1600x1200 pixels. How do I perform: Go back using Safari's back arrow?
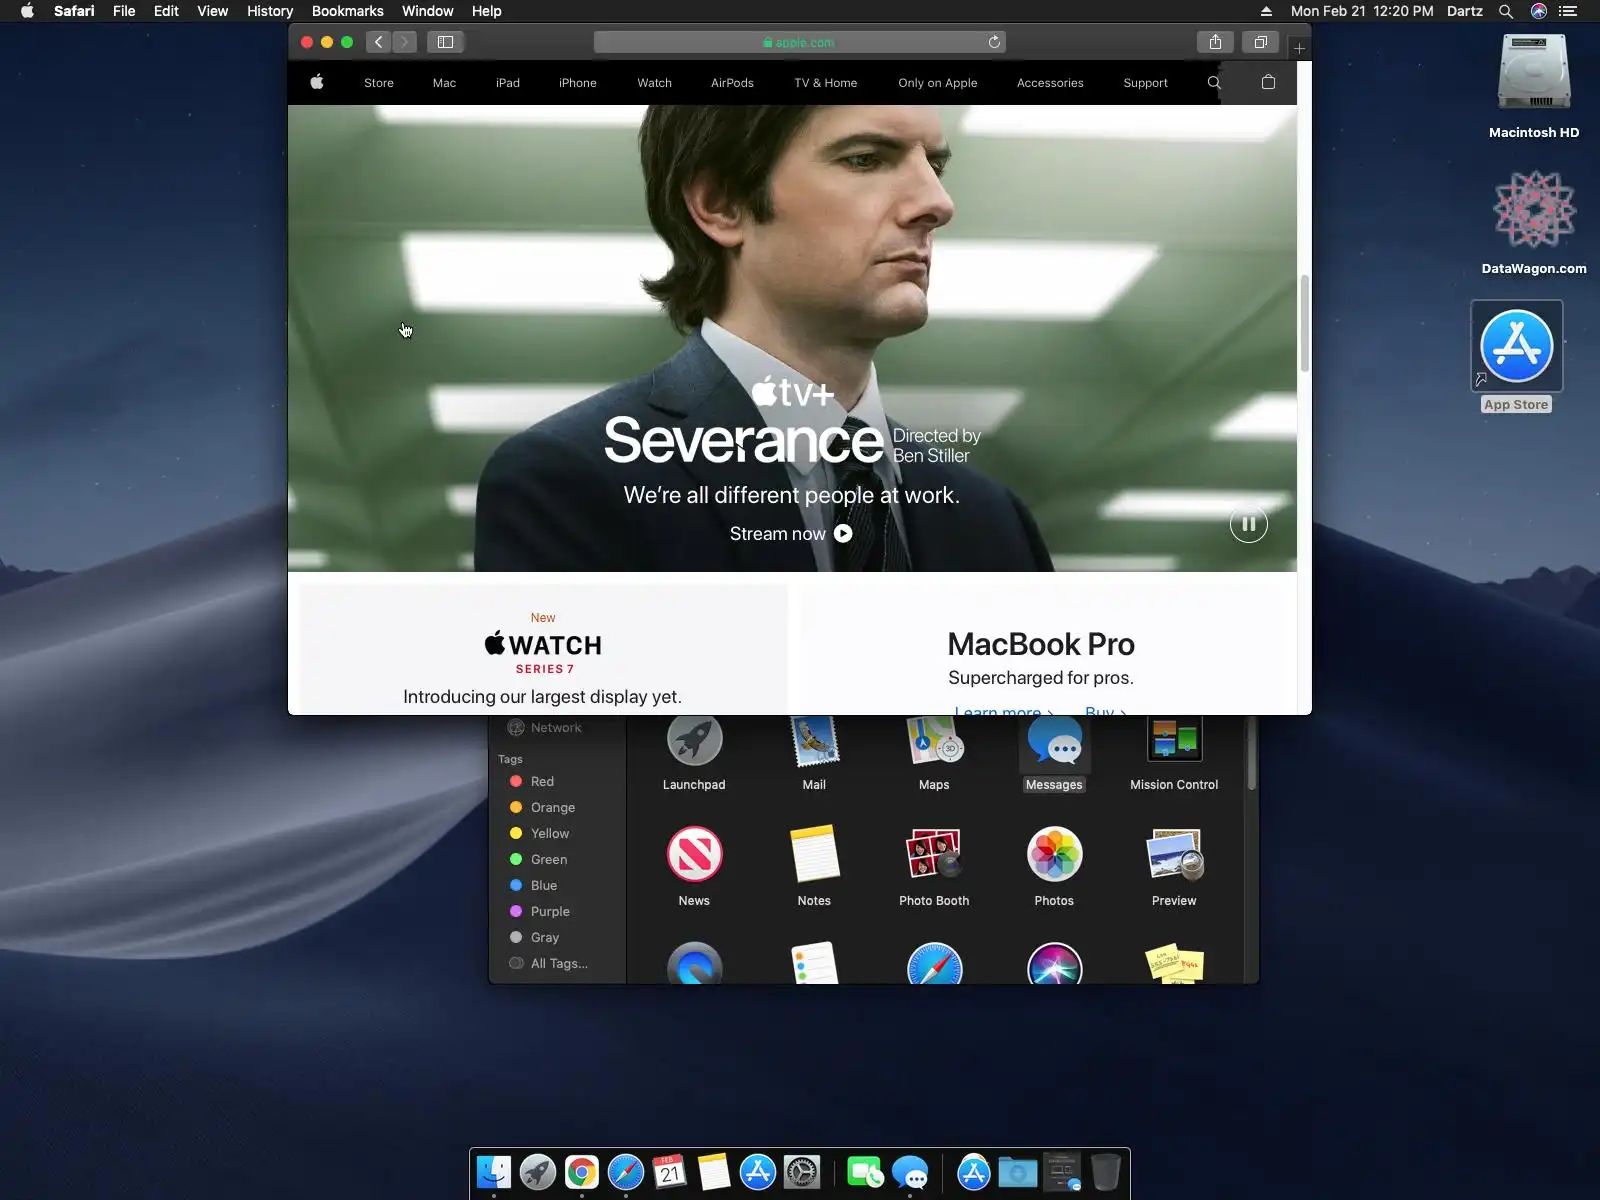tap(378, 42)
